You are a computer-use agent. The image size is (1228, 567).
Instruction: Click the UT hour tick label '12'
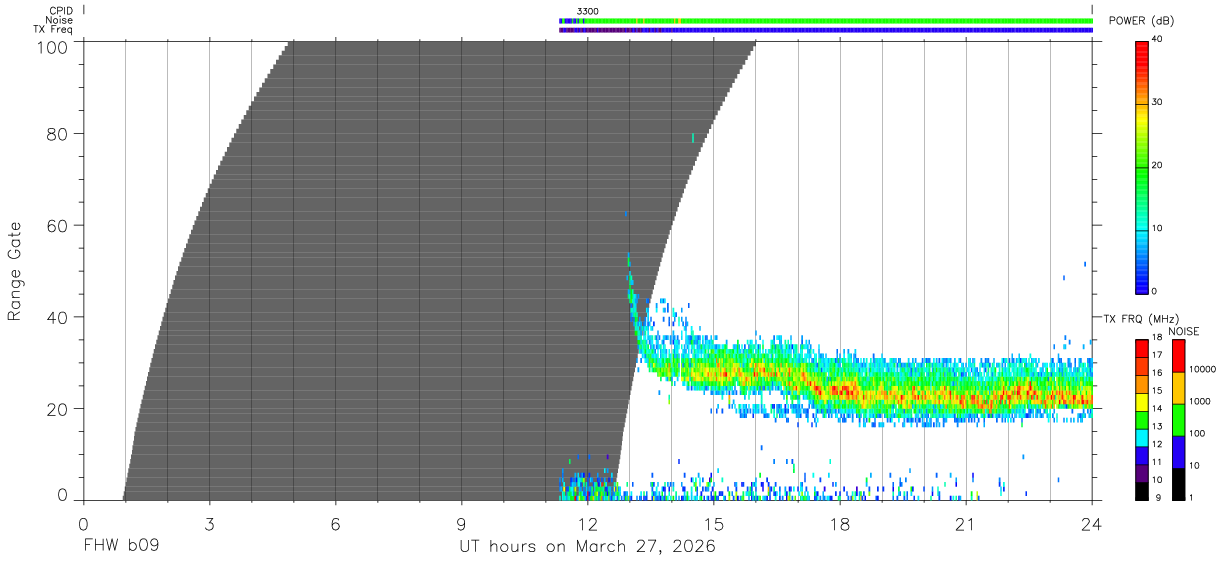(587, 524)
